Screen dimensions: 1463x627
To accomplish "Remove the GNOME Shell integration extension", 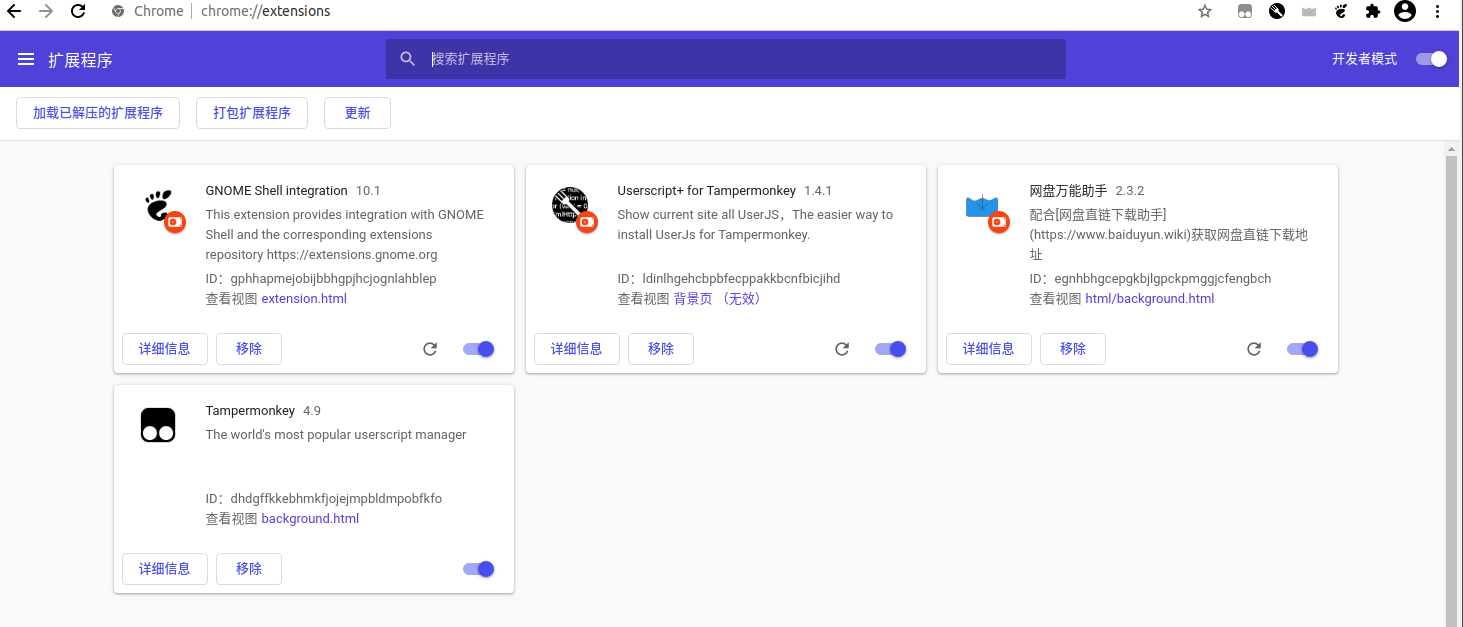I will [x=249, y=349].
